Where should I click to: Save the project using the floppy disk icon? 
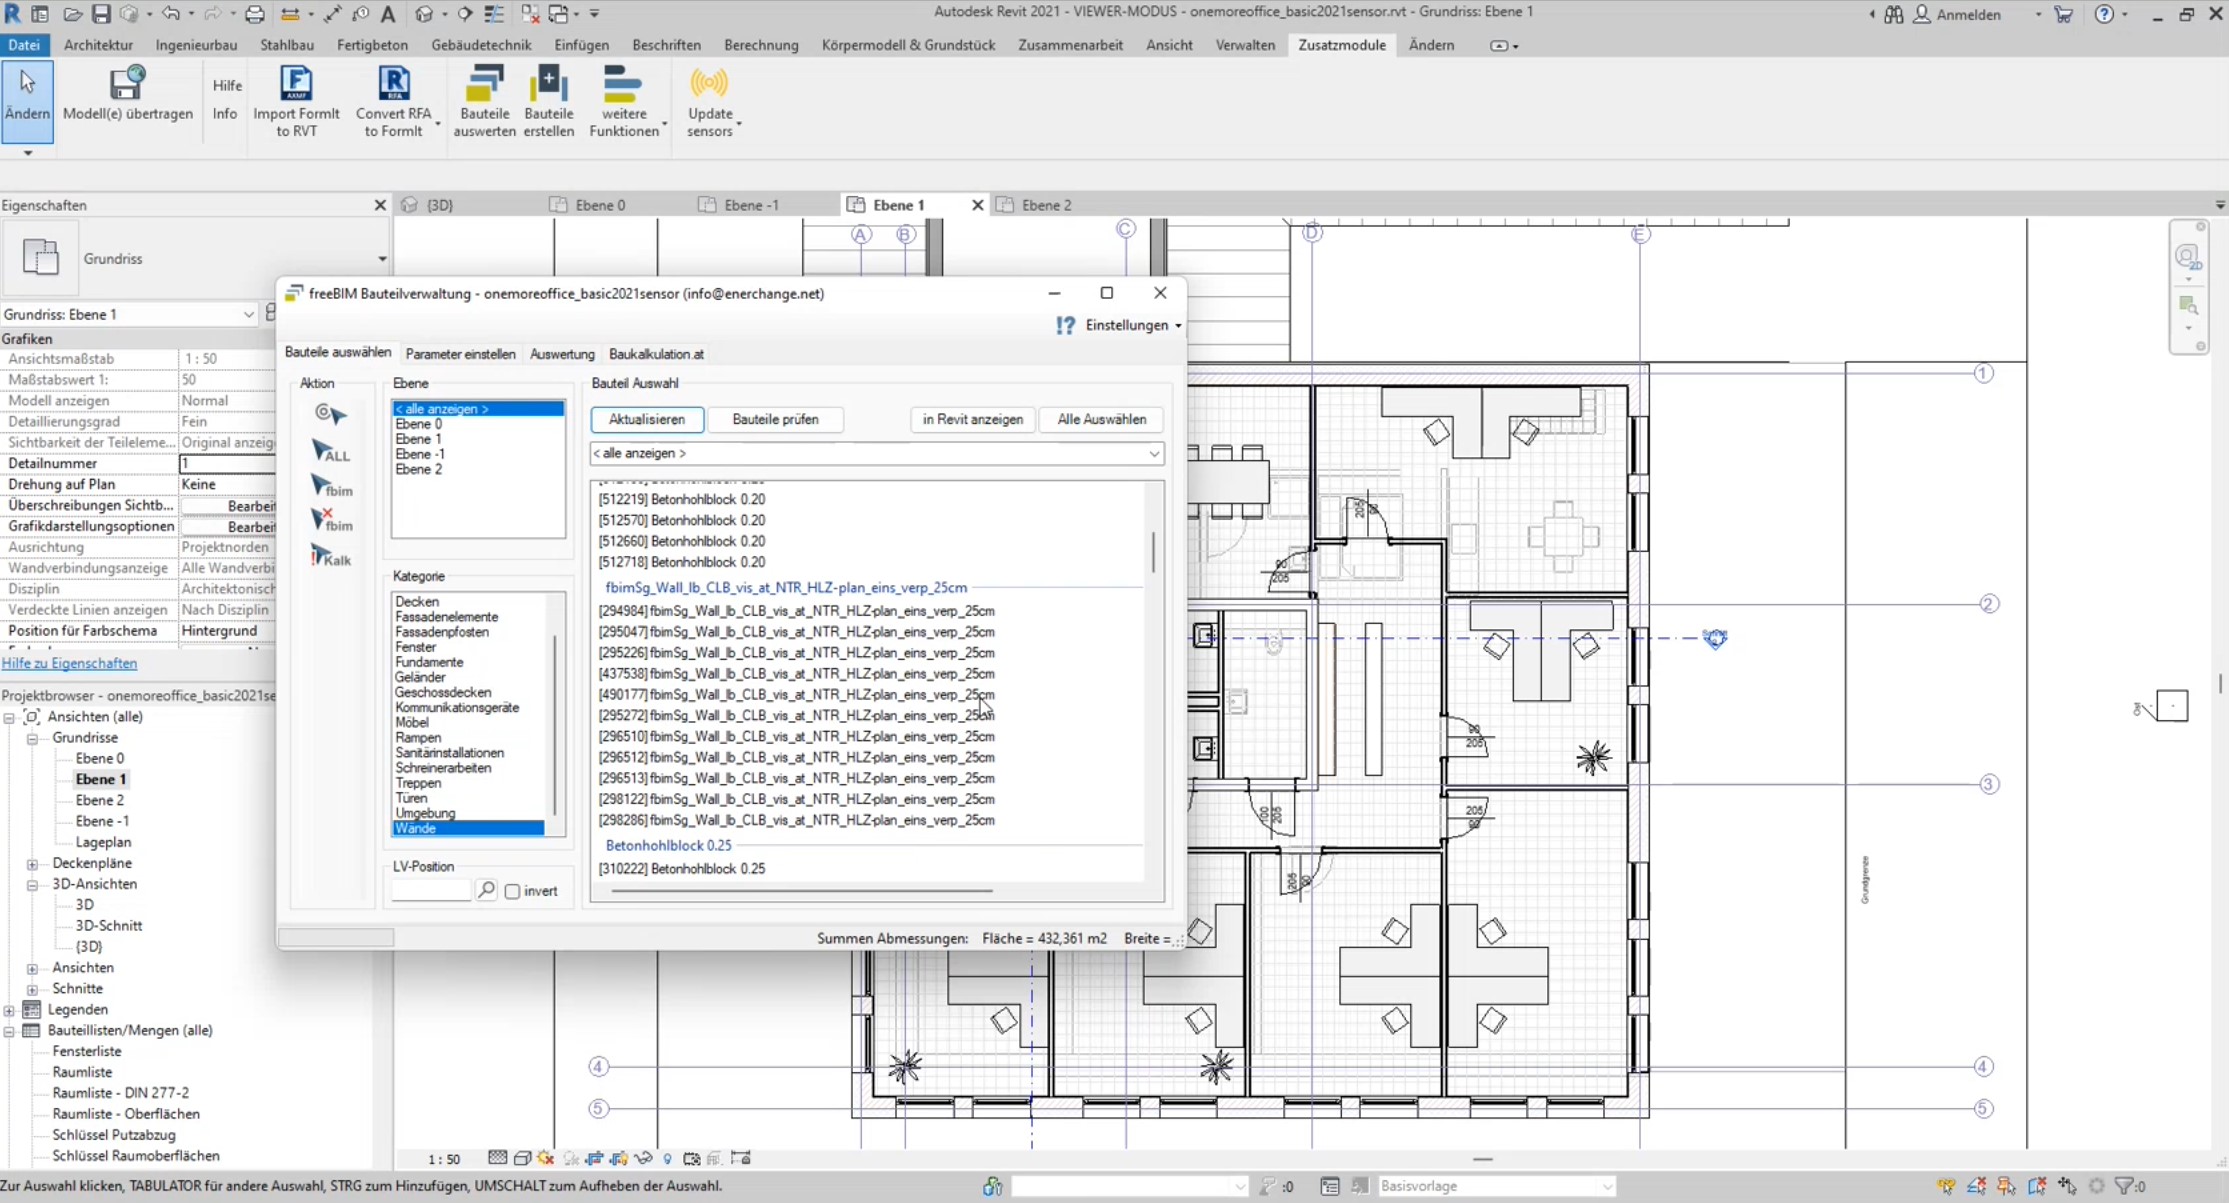click(x=101, y=14)
